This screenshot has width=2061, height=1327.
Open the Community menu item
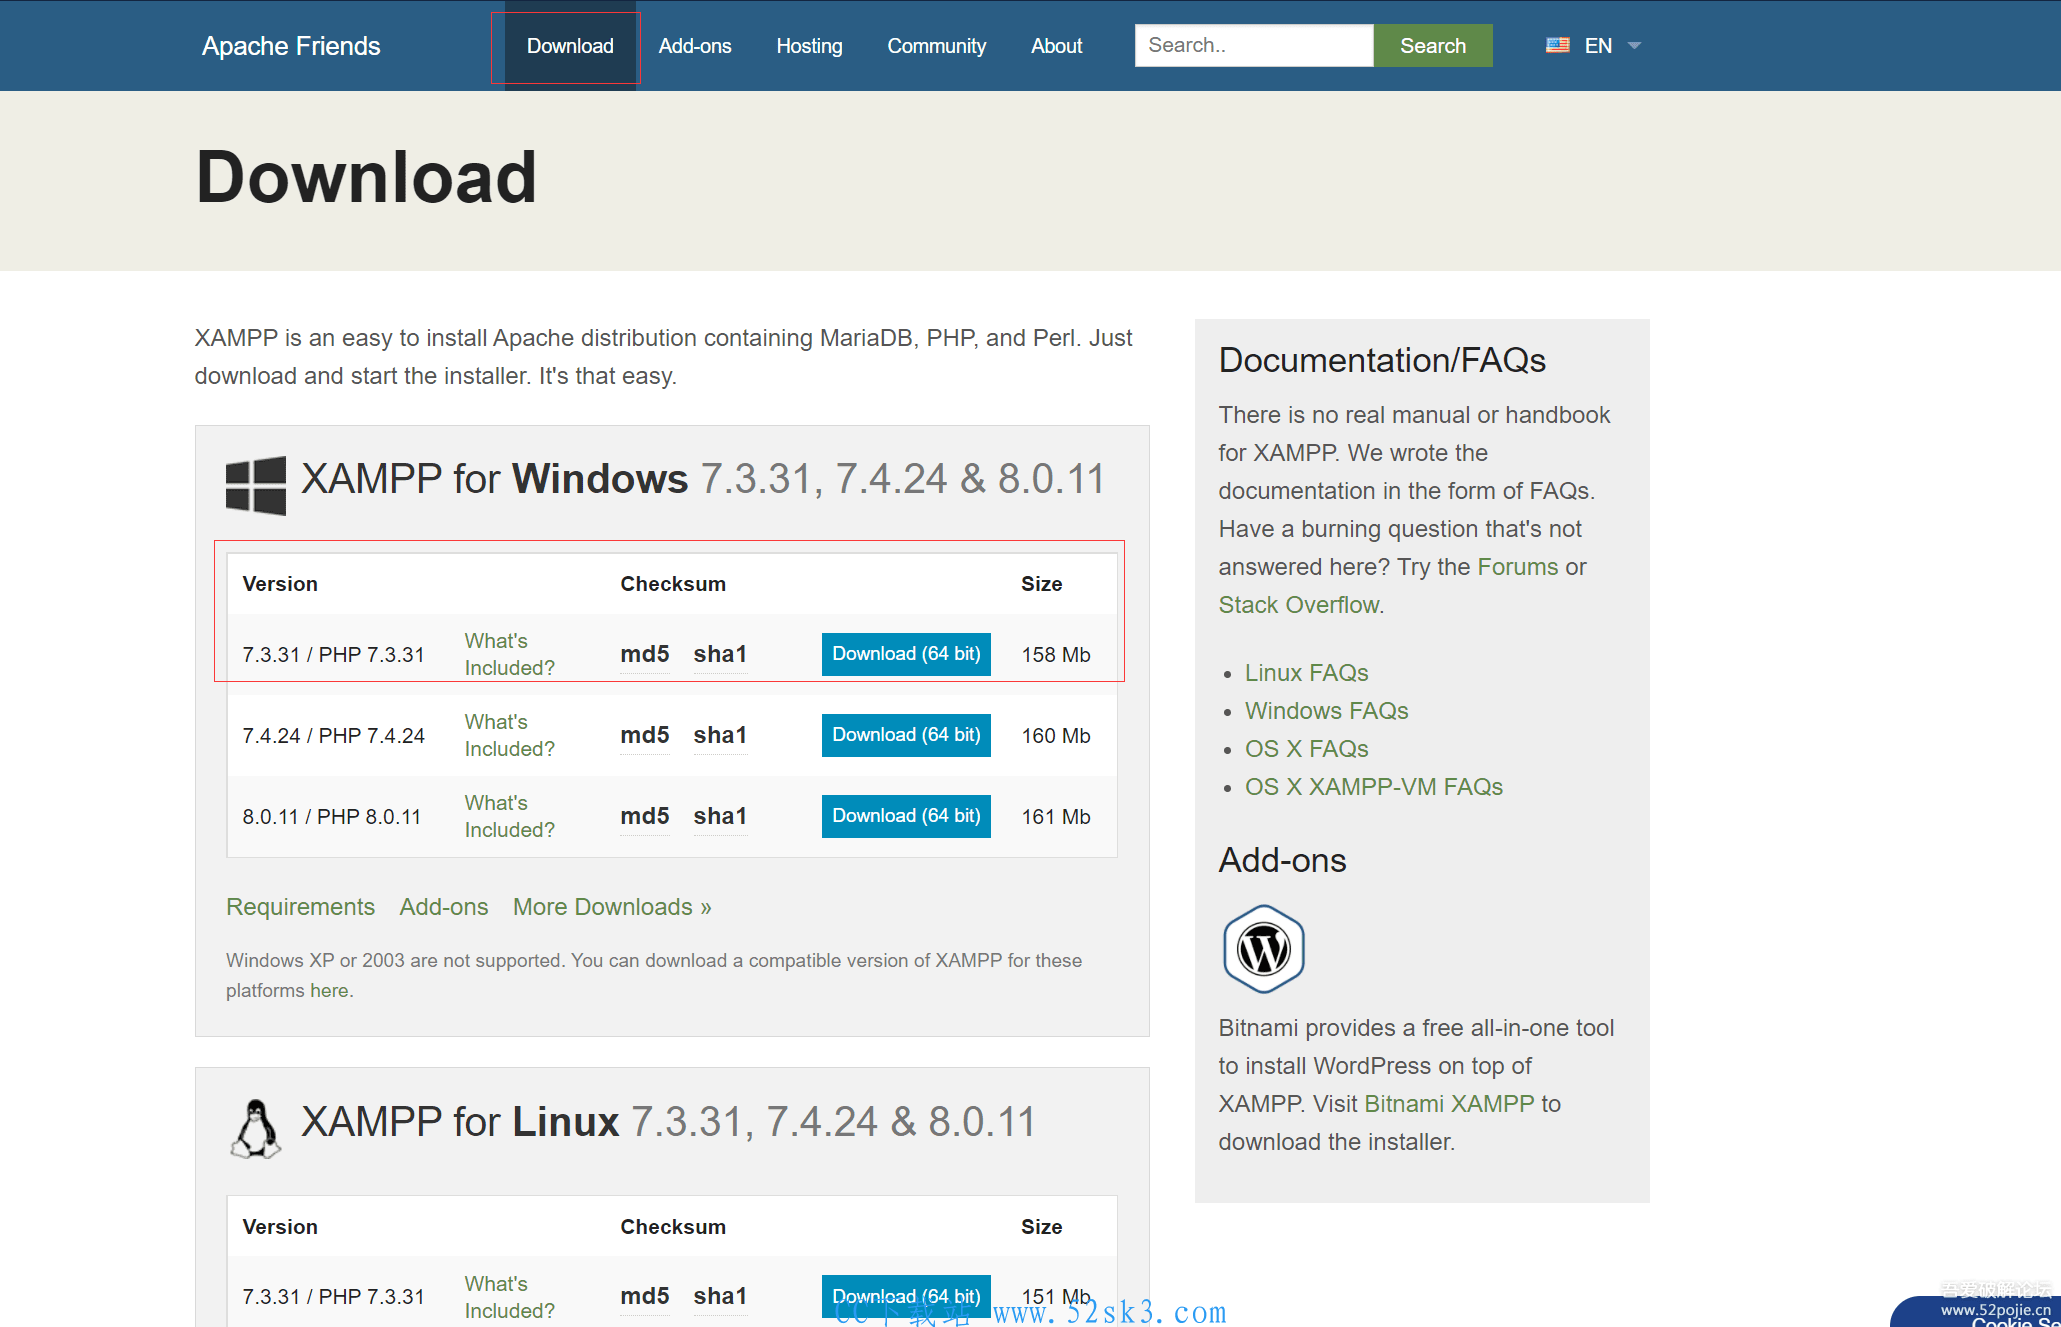click(x=936, y=46)
